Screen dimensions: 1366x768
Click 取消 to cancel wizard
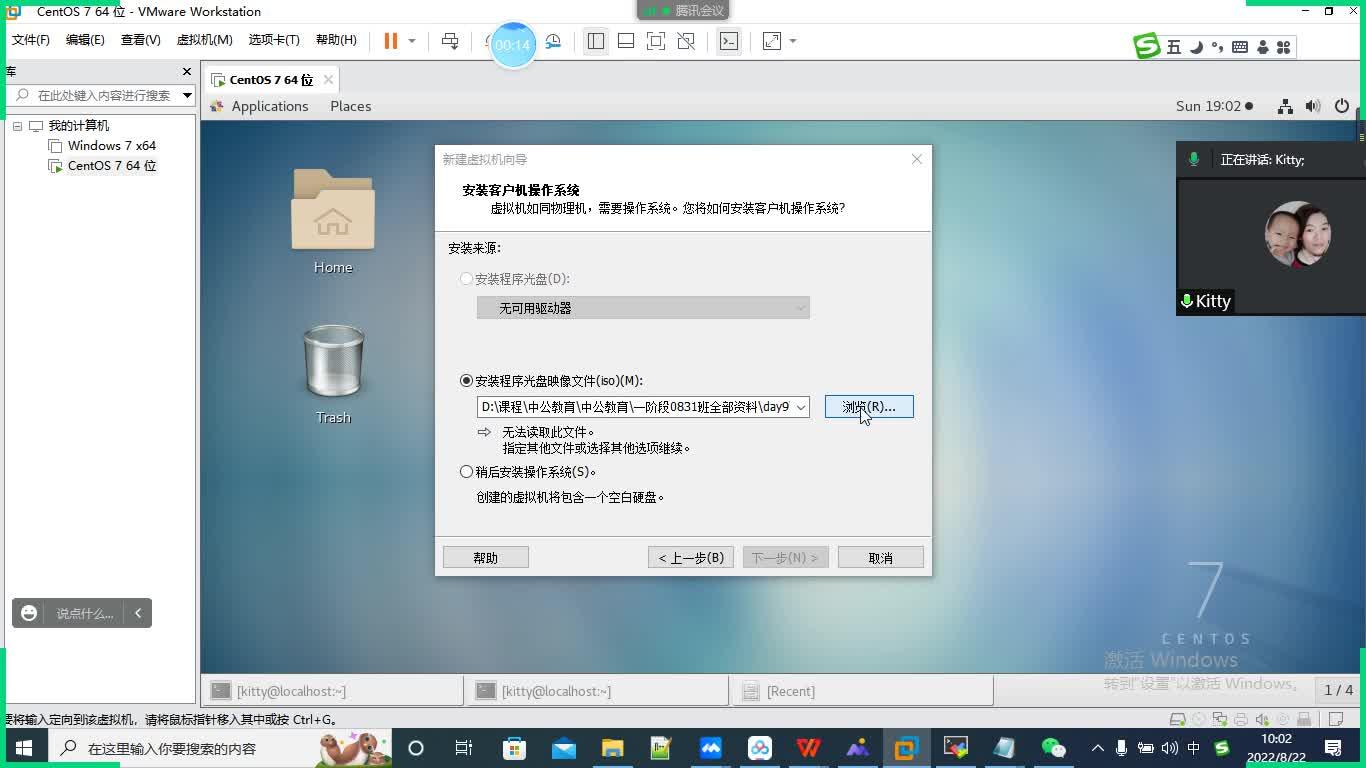(x=881, y=558)
